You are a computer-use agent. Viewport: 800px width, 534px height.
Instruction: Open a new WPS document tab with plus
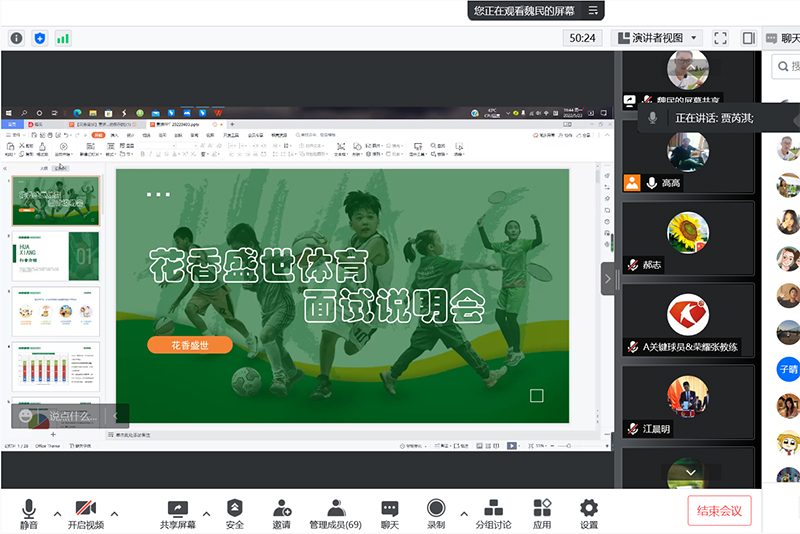click(232, 124)
